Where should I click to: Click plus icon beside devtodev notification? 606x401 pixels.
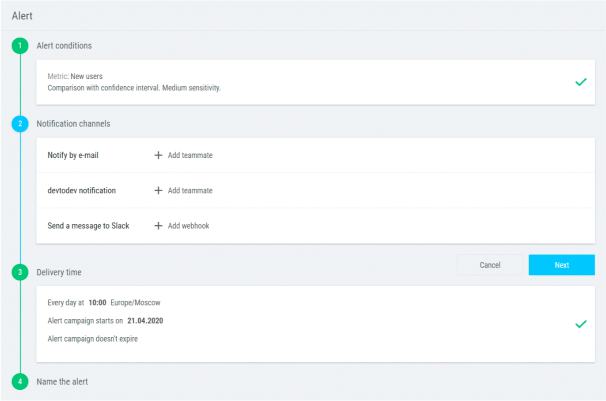click(x=158, y=190)
